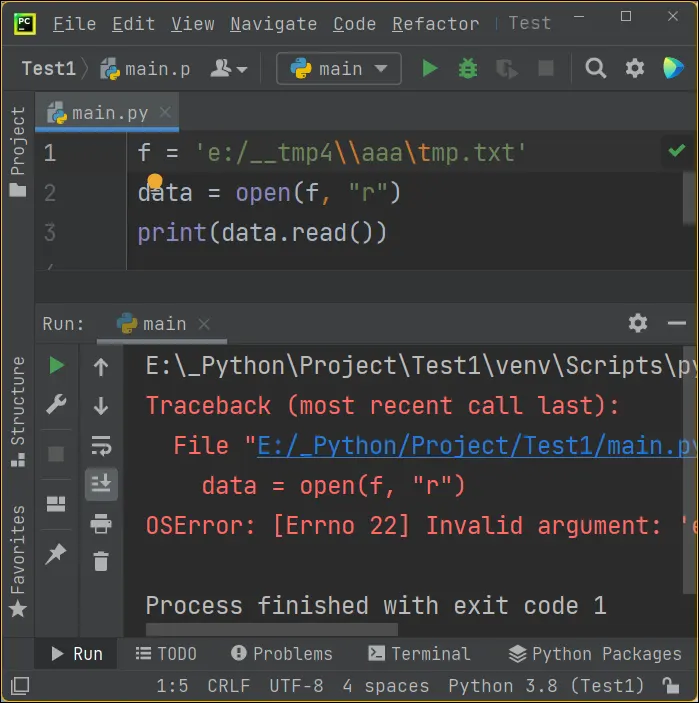Click the print console output icon
This screenshot has height=703, width=699.
(x=101, y=524)
